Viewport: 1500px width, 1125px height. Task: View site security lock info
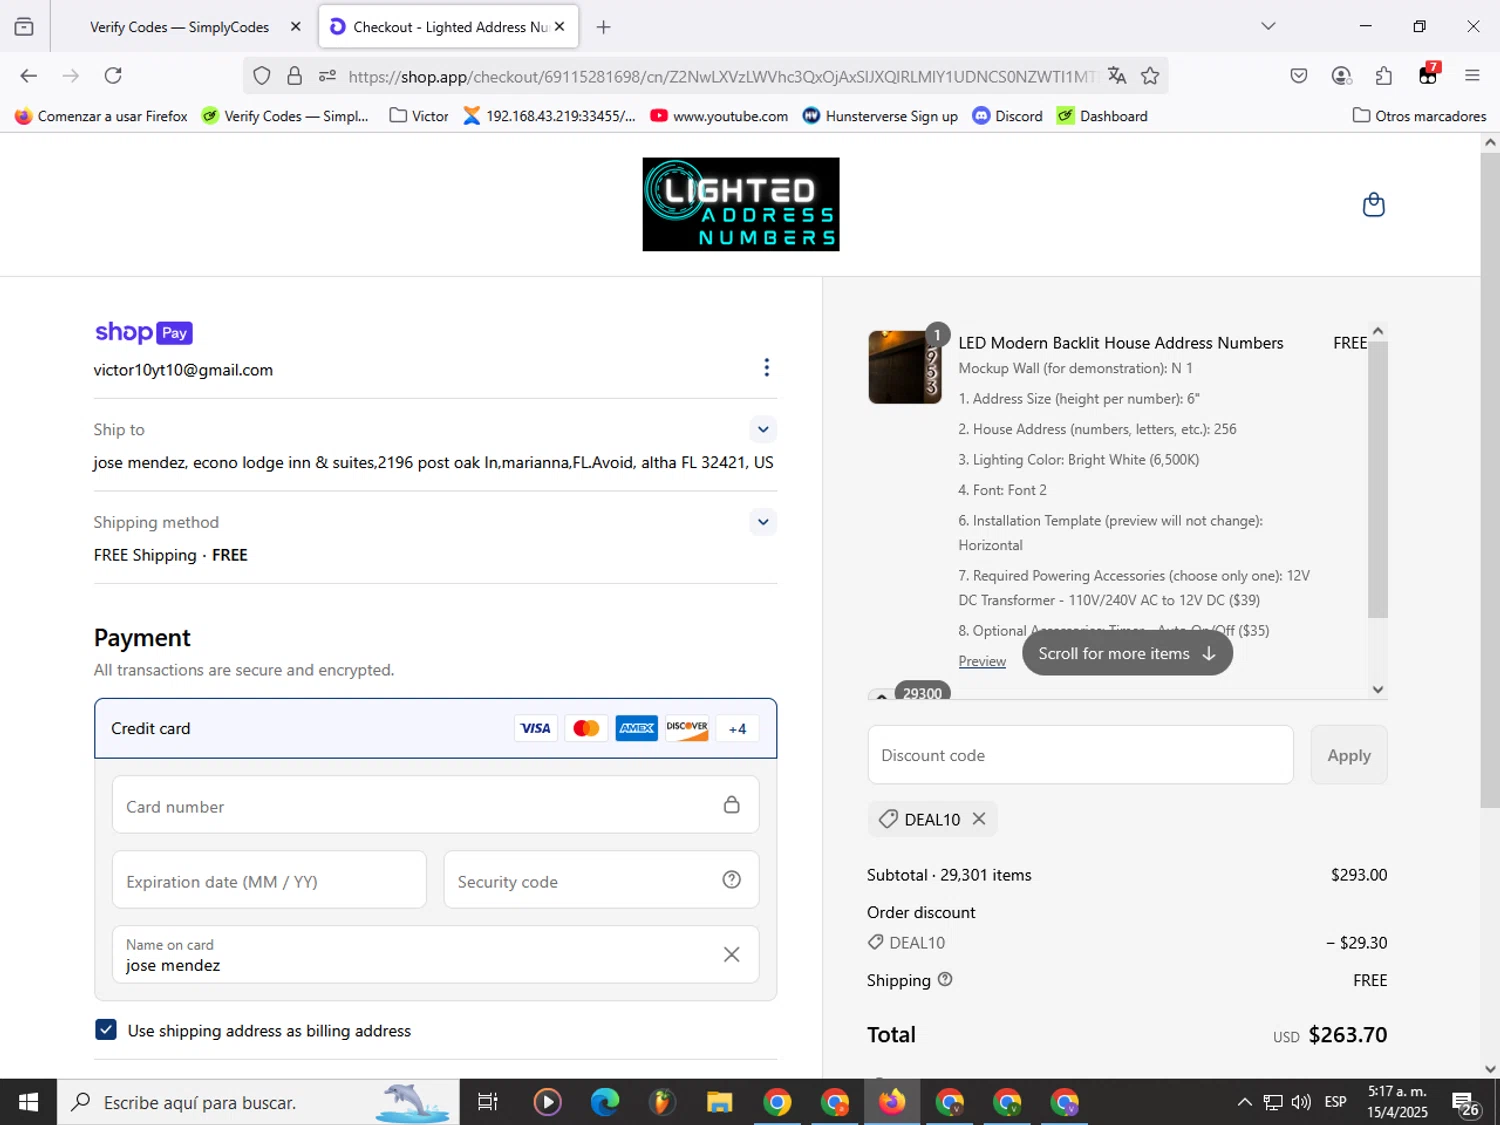pos(294,76)
